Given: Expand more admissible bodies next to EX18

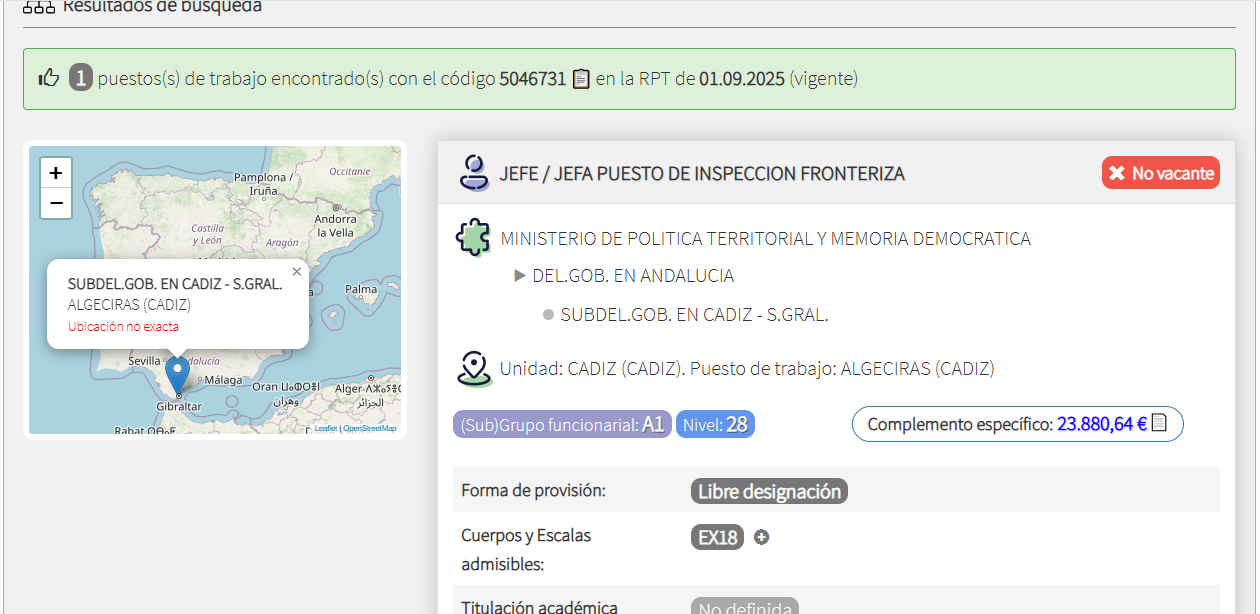Looking at the screenshot, I should (761, 538).
